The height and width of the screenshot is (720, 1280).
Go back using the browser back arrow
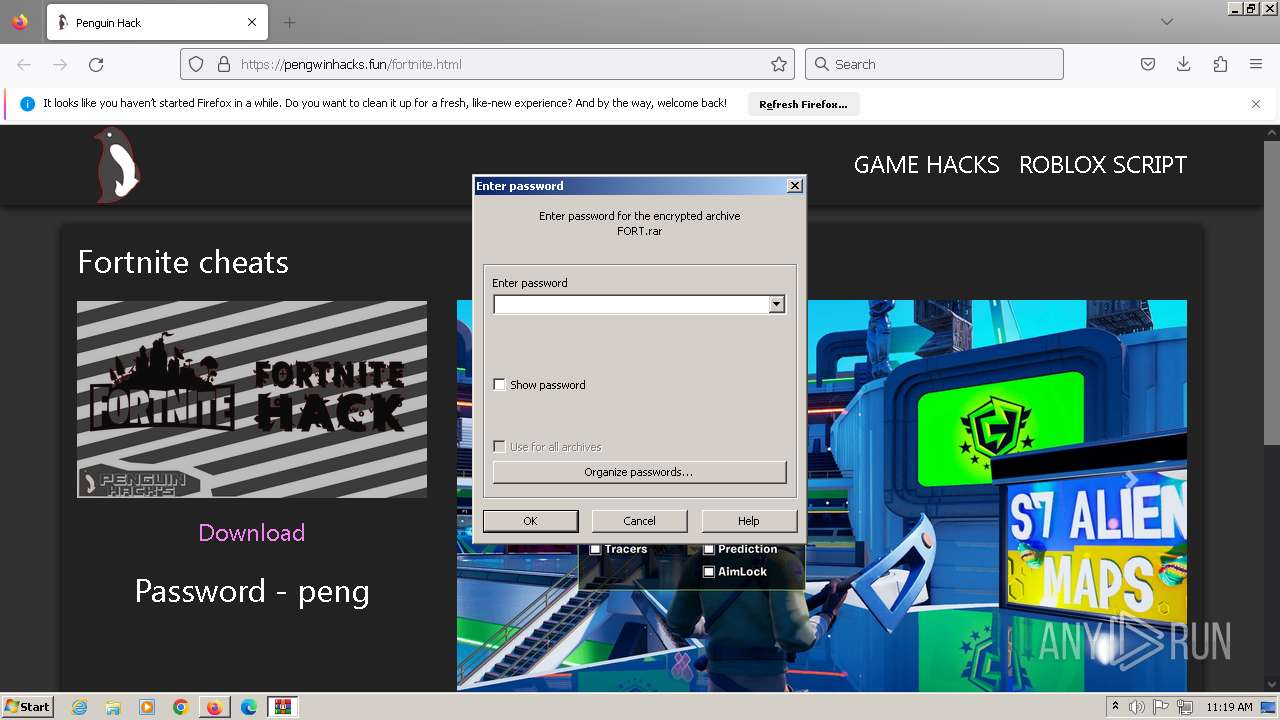tap(24, 64)
